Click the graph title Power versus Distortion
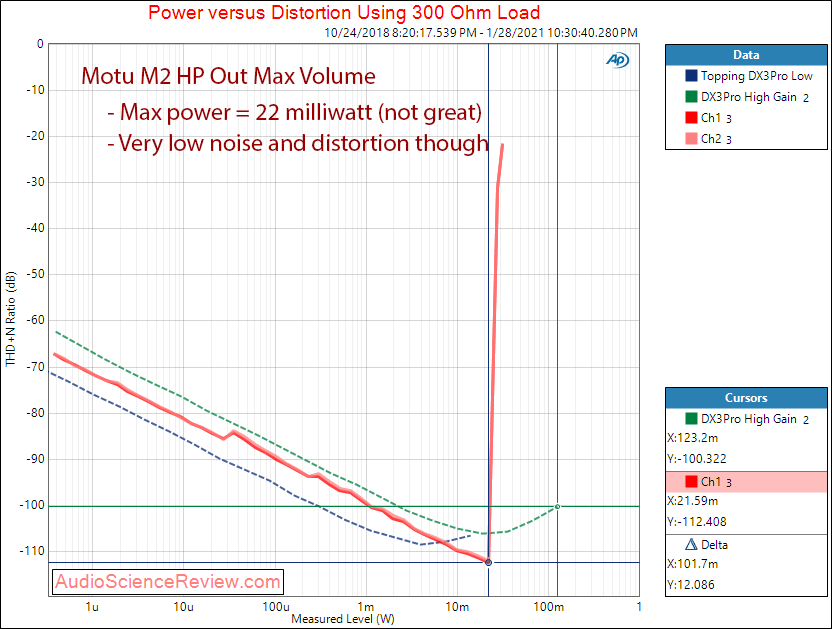832x629 pixels. pos(344,12)
